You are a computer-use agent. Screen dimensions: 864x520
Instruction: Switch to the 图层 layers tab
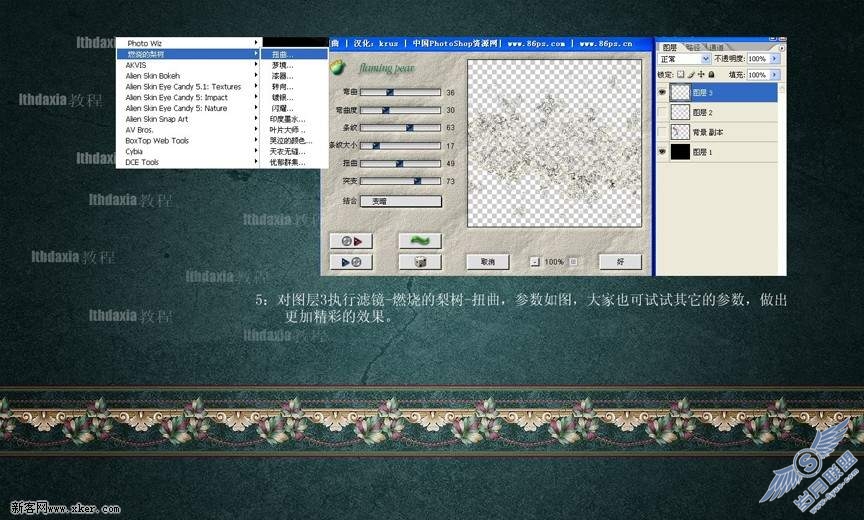click(x=669, y=47)
